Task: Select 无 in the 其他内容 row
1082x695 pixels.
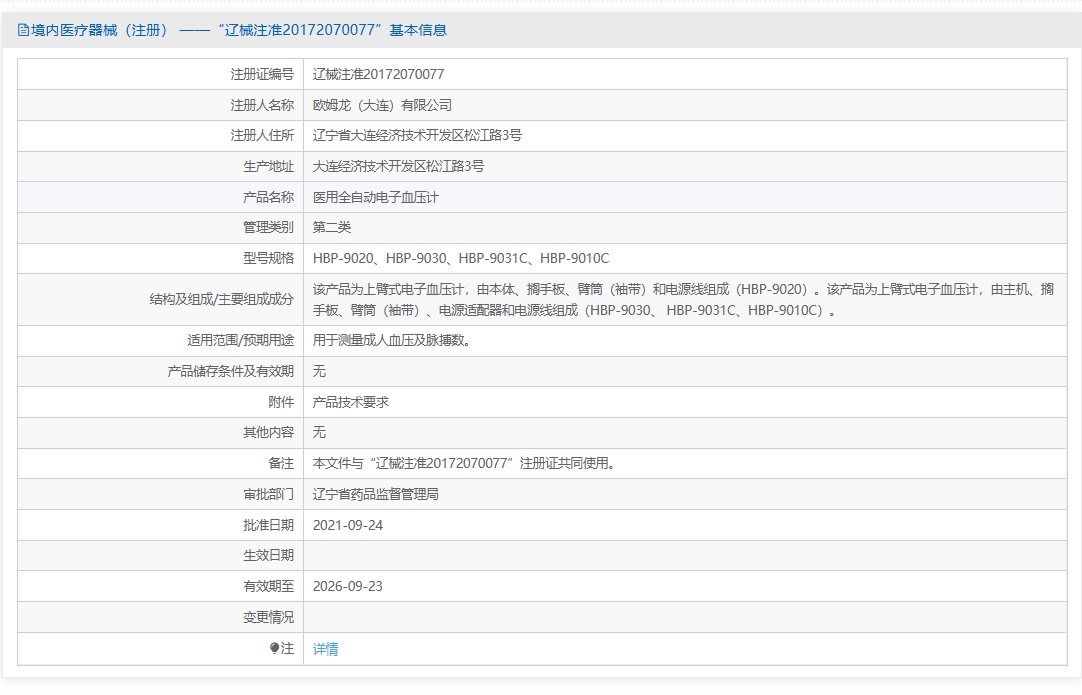Action: tap(319, 432)
